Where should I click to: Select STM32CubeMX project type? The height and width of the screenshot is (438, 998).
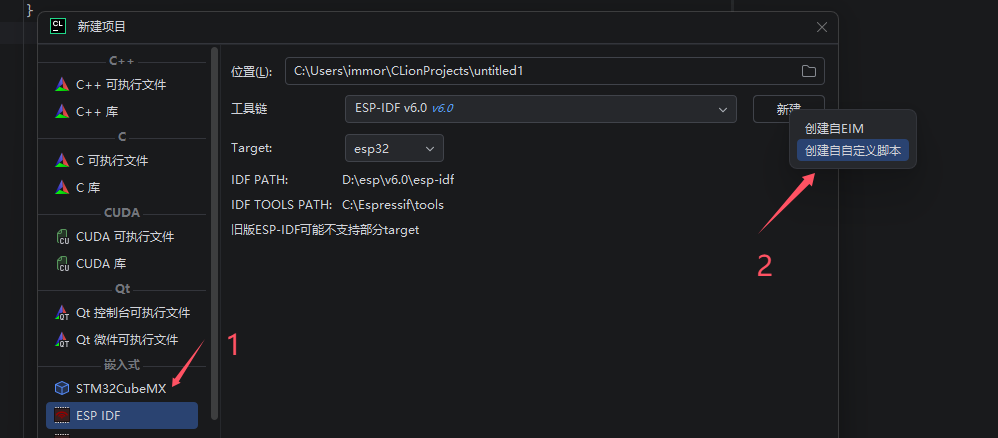click(122, 388)
